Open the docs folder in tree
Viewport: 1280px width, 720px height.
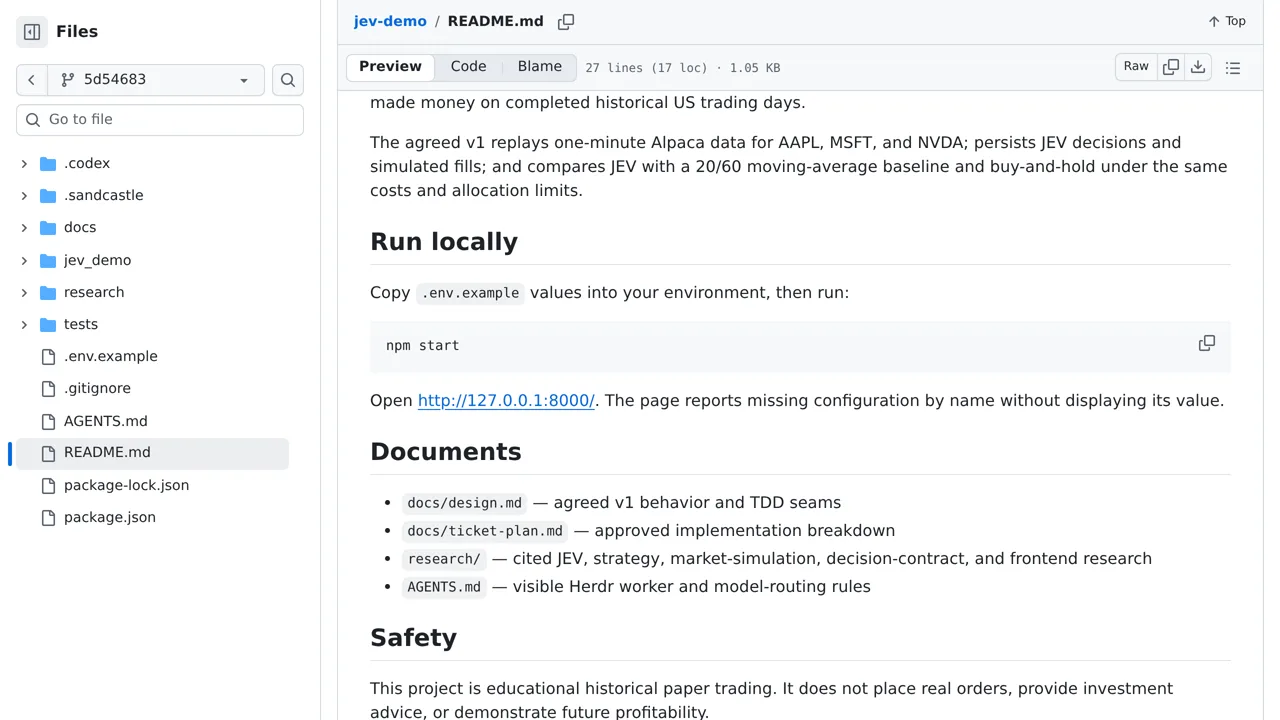(80, 228)
